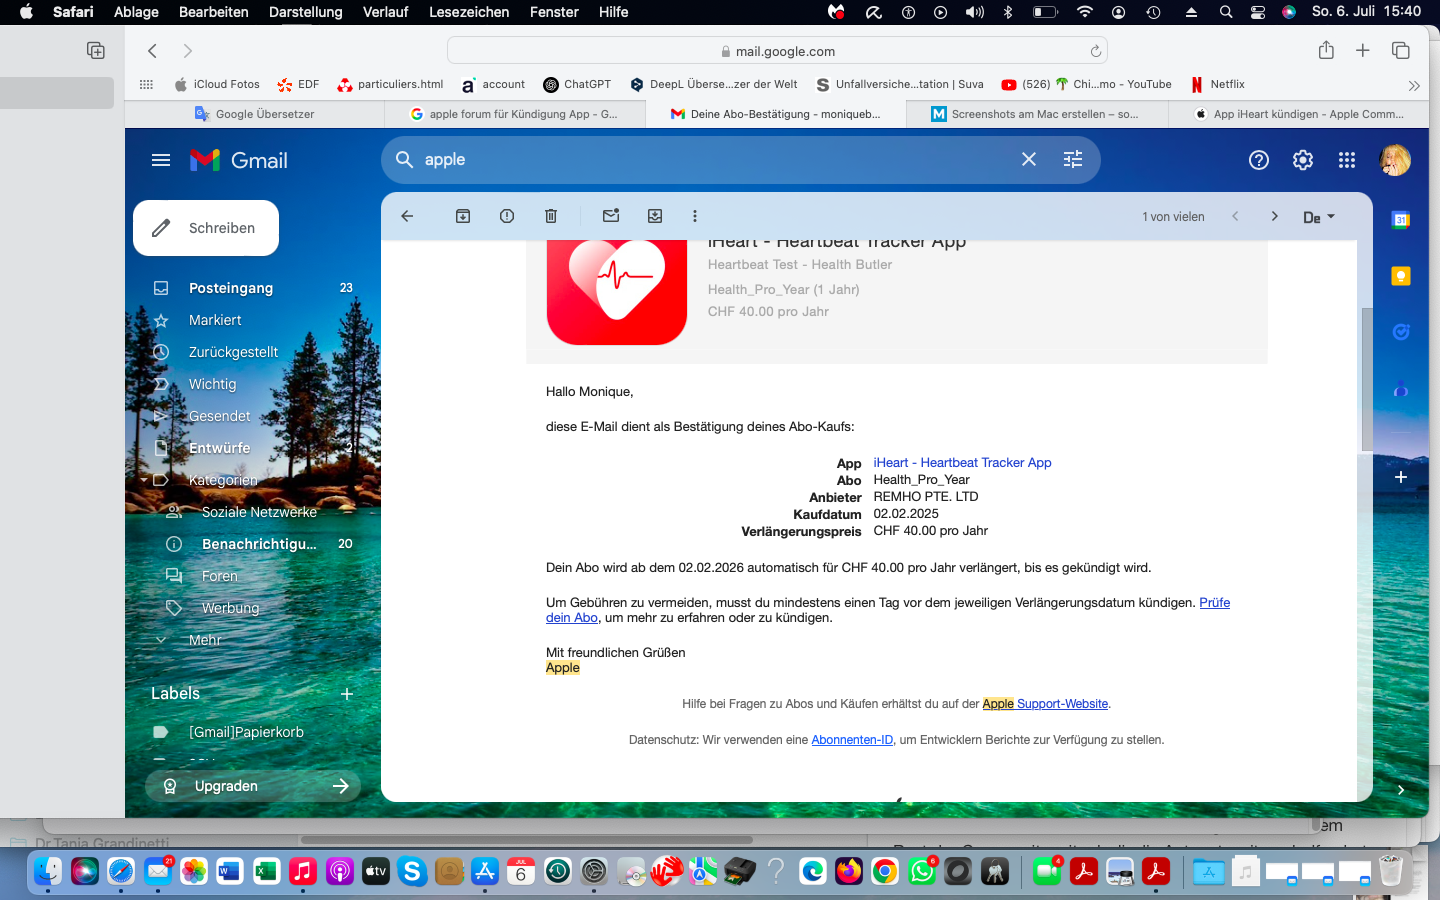Report this email as spam

click(x=507, y=216)
